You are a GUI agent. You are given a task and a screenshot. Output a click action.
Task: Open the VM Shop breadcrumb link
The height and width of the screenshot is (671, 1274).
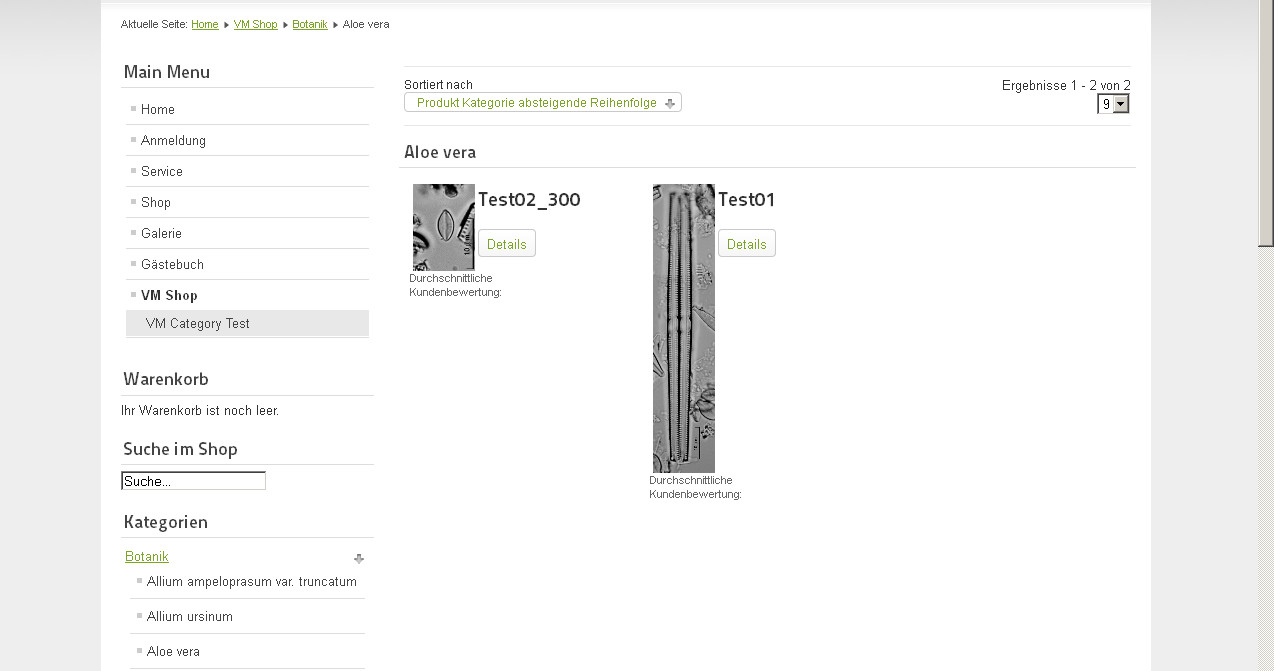pyautogui.click(x=255, y=24)
